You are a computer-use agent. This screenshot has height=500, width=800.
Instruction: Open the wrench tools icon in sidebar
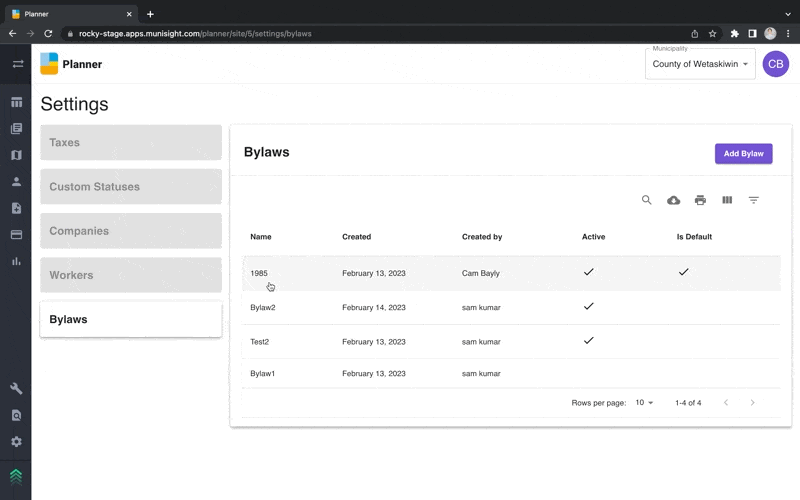click(16, 388)
